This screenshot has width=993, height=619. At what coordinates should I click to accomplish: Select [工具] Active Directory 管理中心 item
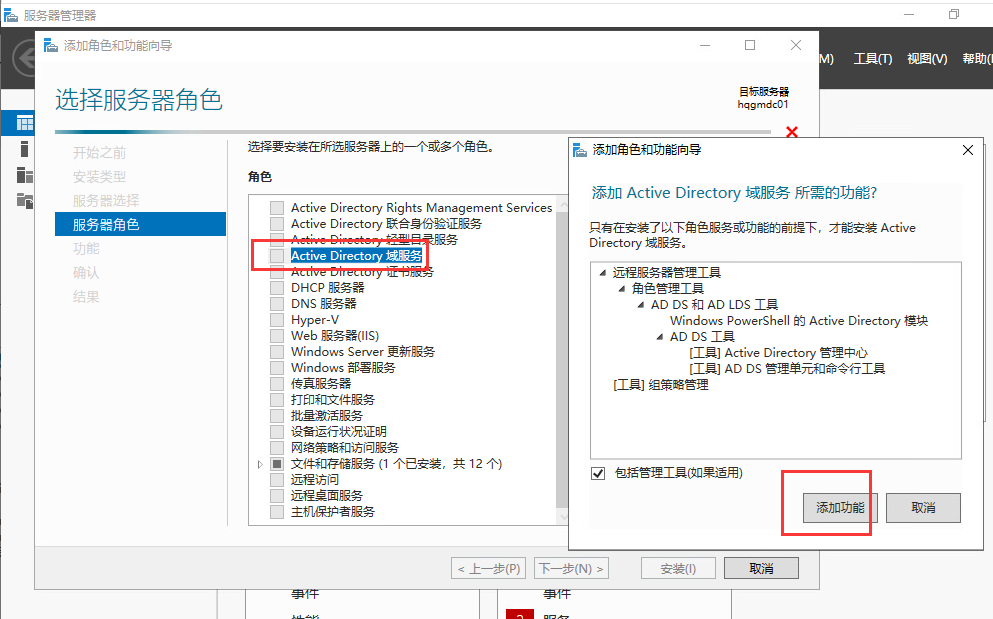click(x=778, y=353)
